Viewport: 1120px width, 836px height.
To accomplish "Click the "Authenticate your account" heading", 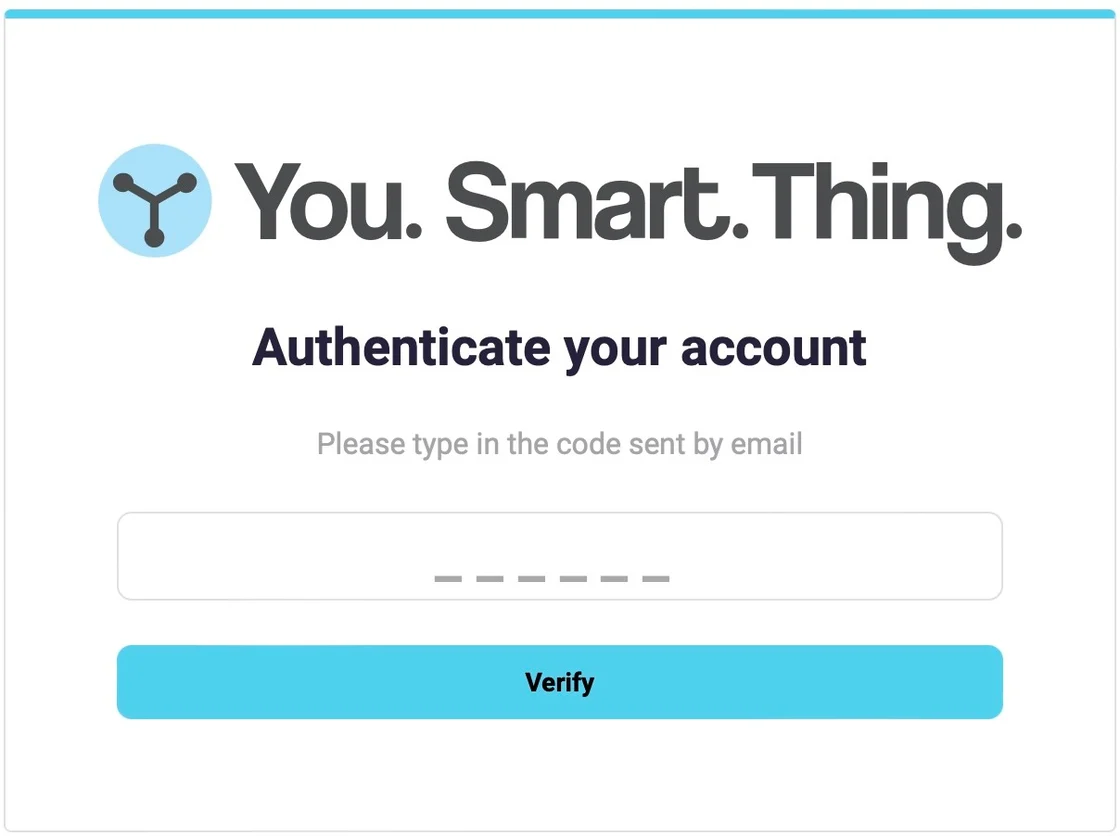I will coord(559,348).
